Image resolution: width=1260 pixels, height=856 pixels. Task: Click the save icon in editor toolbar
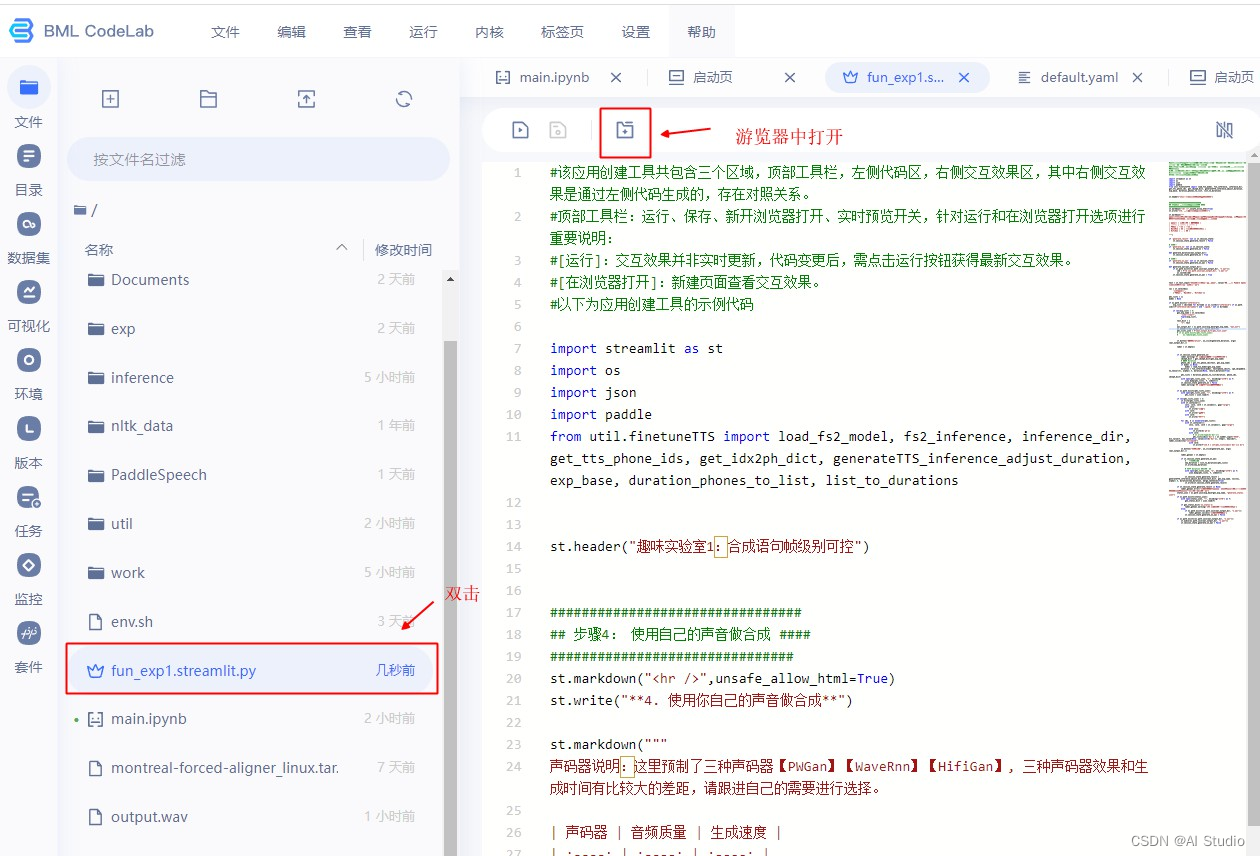[x=558, y=130]
